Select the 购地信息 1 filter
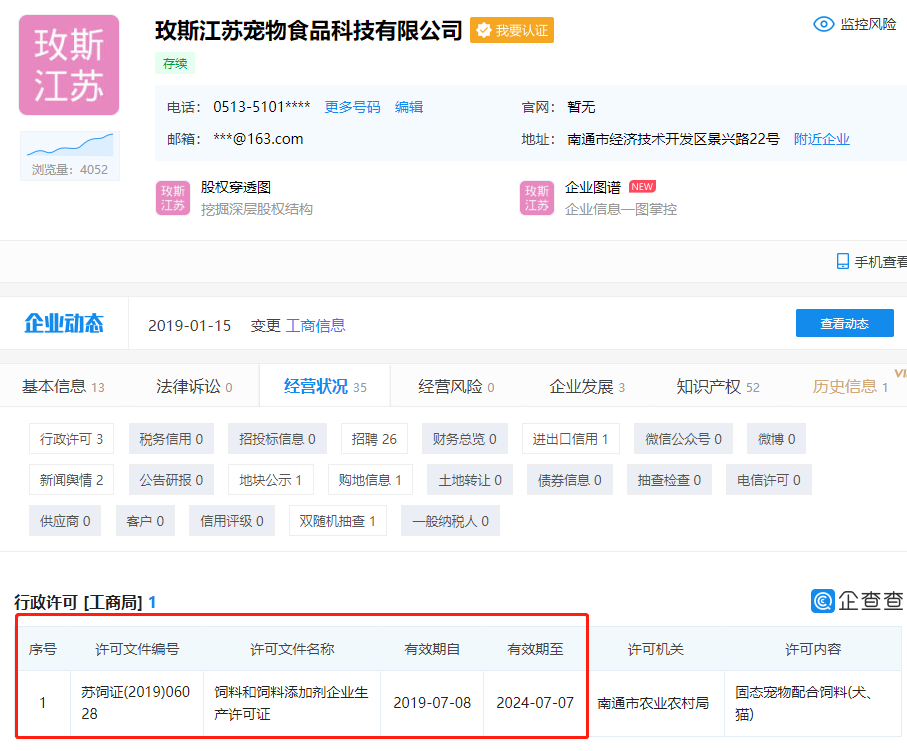This screenshot has height=751, width=907. click(x=370, y=480)
